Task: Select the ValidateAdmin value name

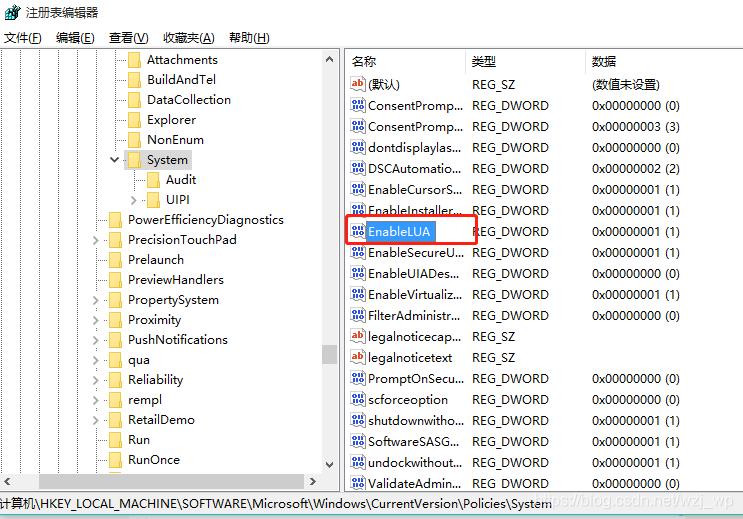Action: click(x=415, y=483)
